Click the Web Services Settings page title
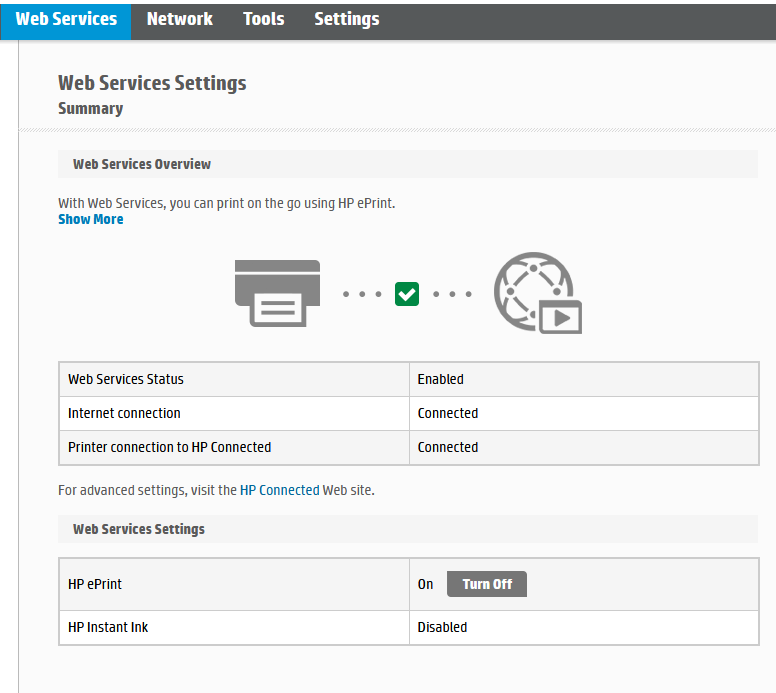 point(152,83)
